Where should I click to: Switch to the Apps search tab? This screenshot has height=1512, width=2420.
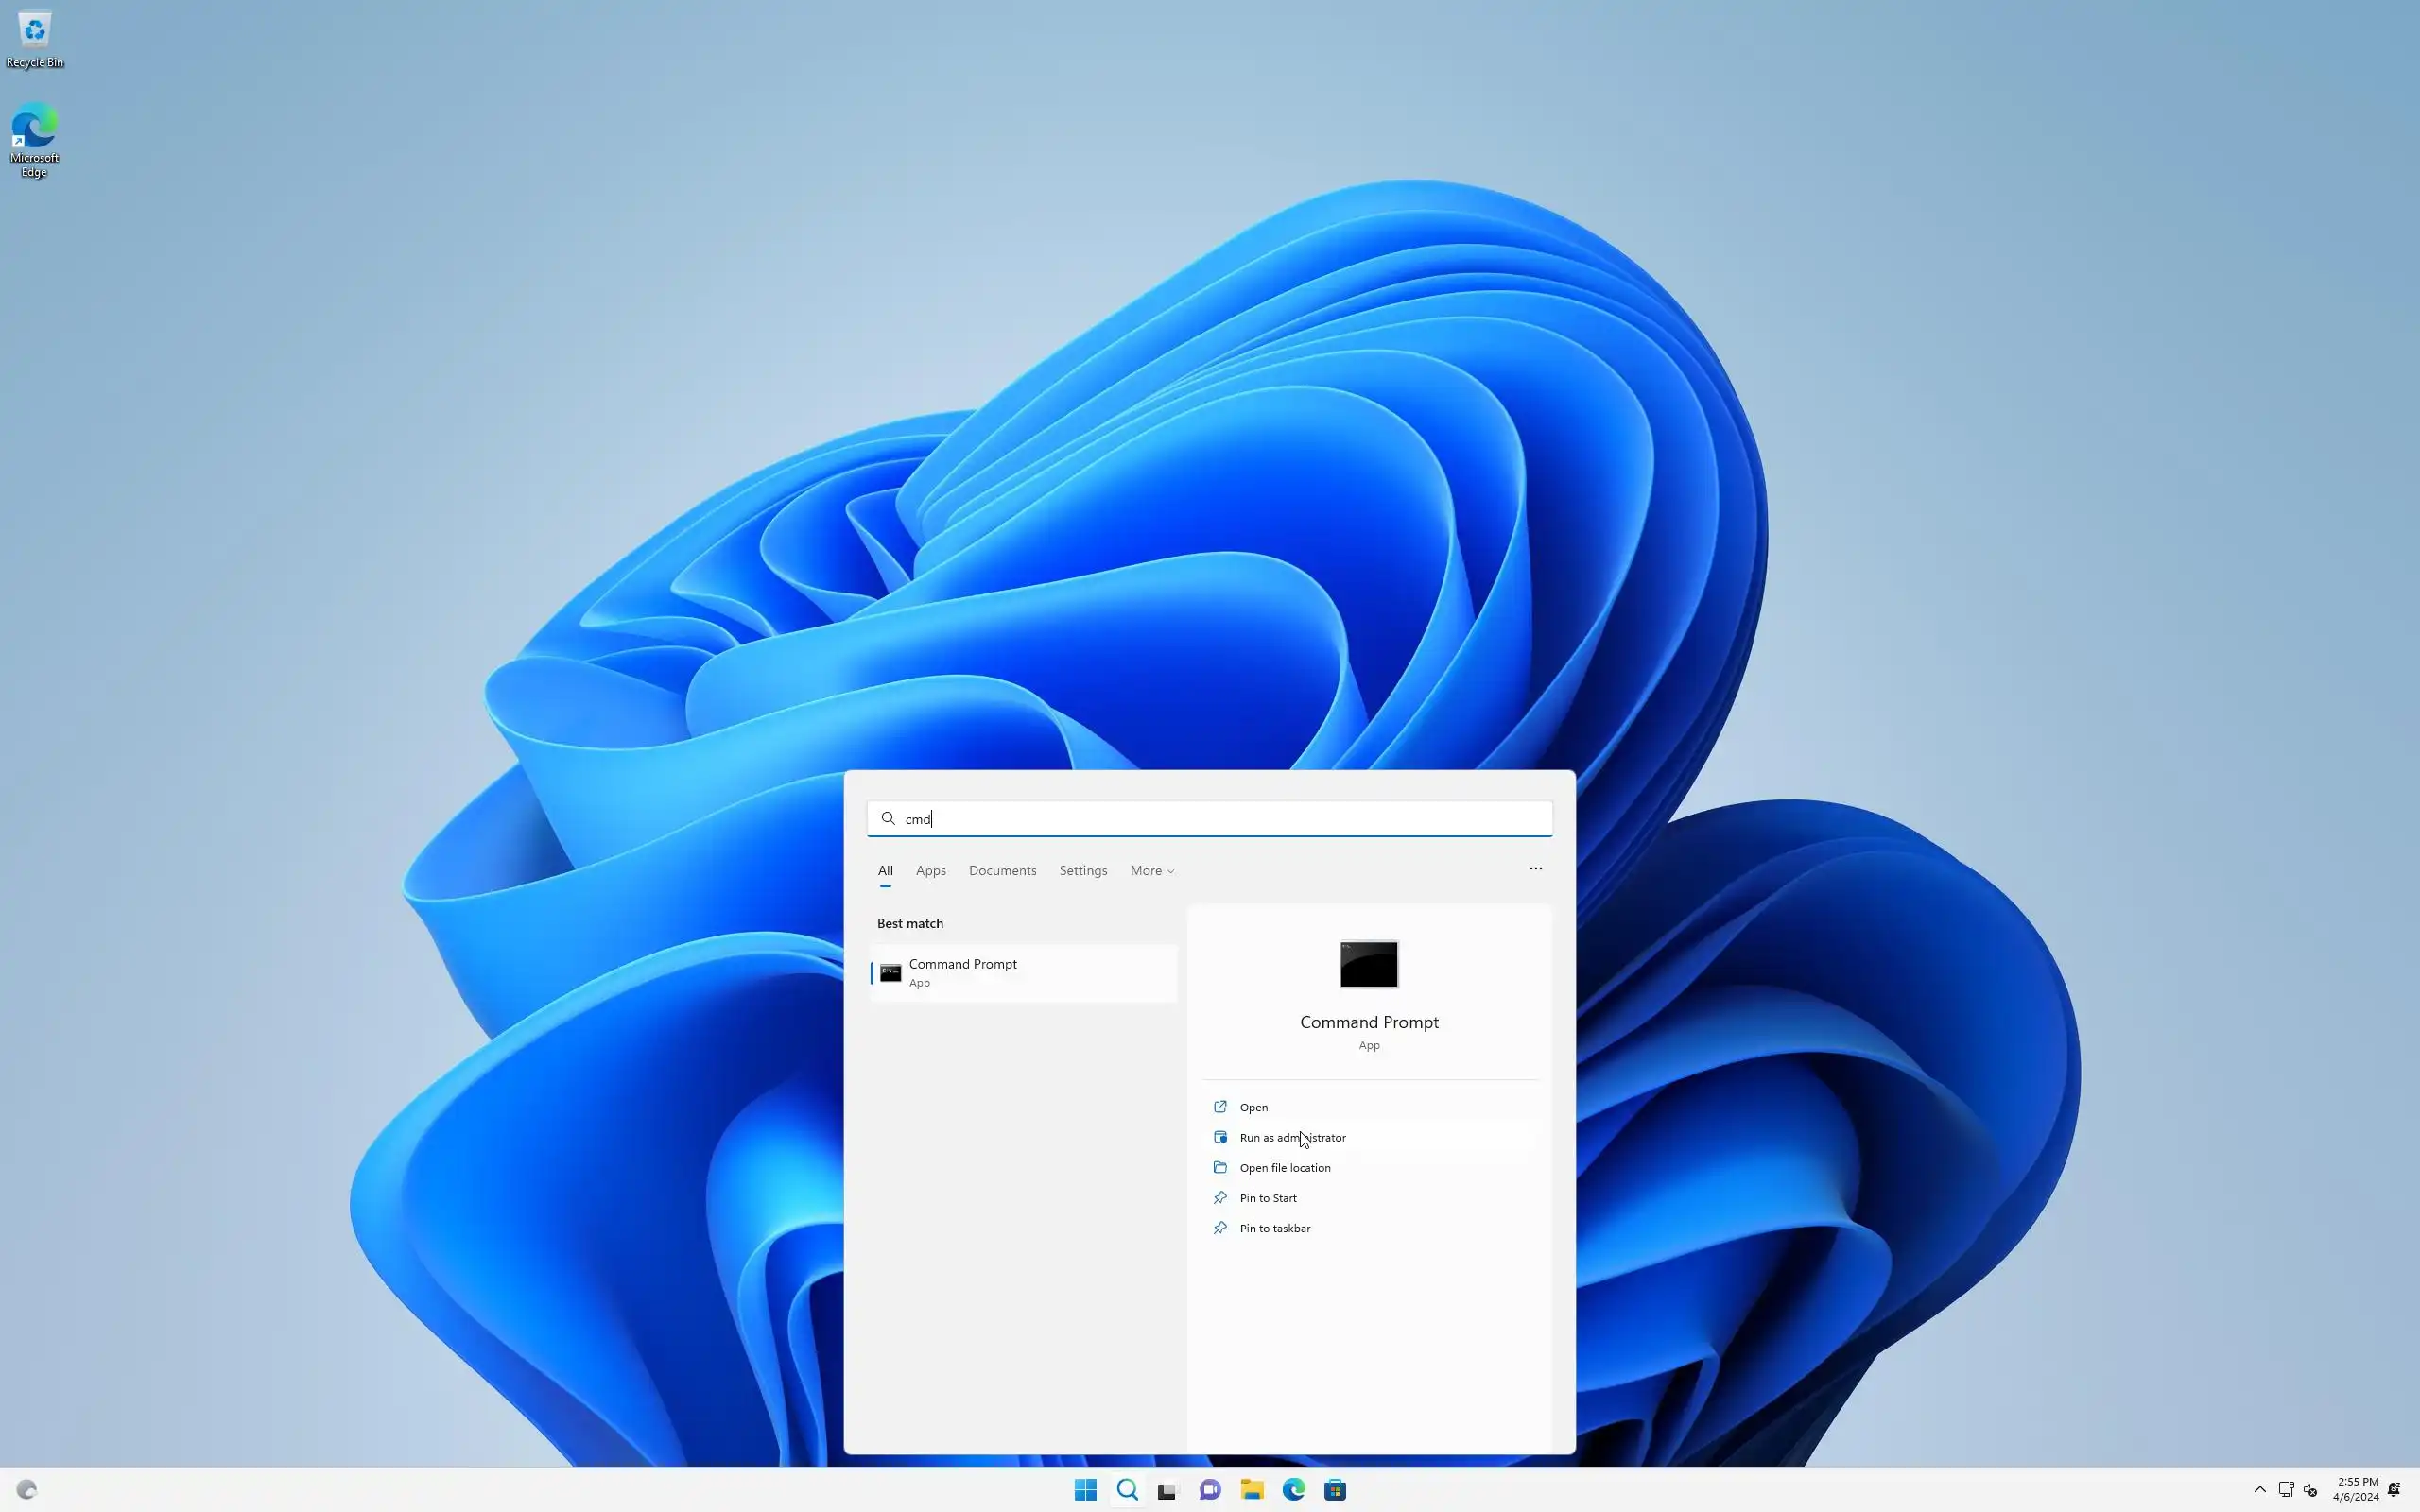[x=930, y=871]
